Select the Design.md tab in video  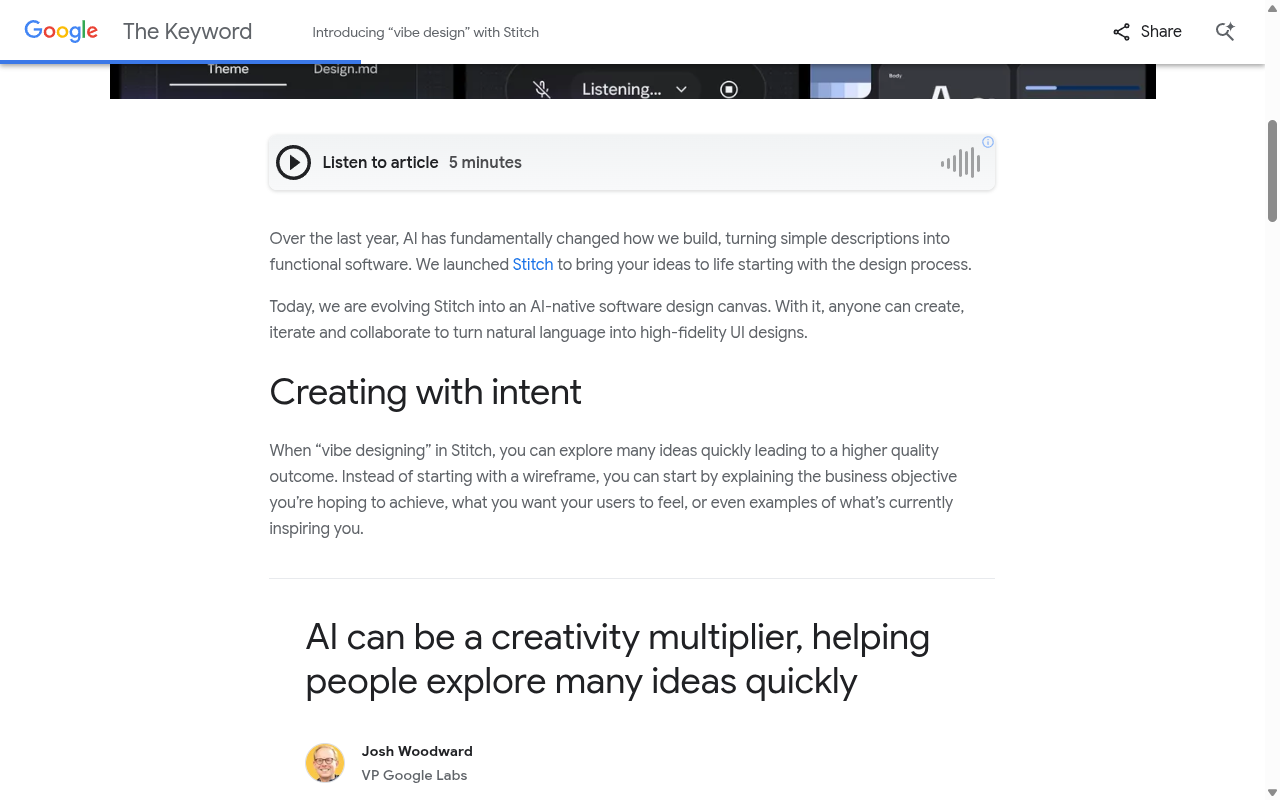(x=345, y=70)
